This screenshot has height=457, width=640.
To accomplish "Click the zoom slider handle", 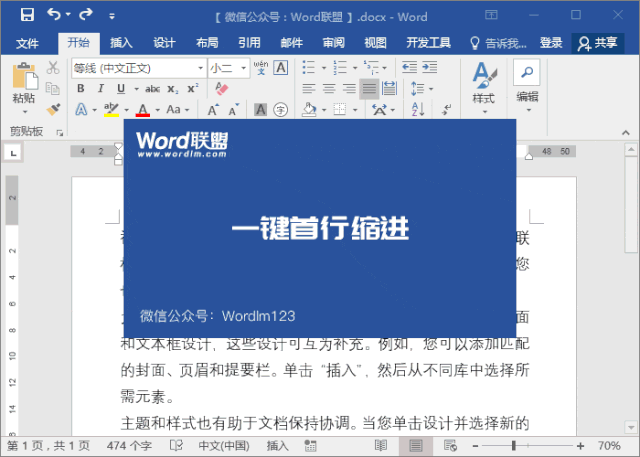I will click(x=513, y=446).
